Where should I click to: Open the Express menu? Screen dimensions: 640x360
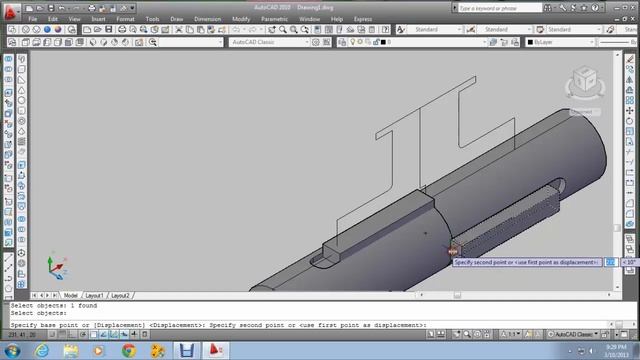[x=362, y=19]
